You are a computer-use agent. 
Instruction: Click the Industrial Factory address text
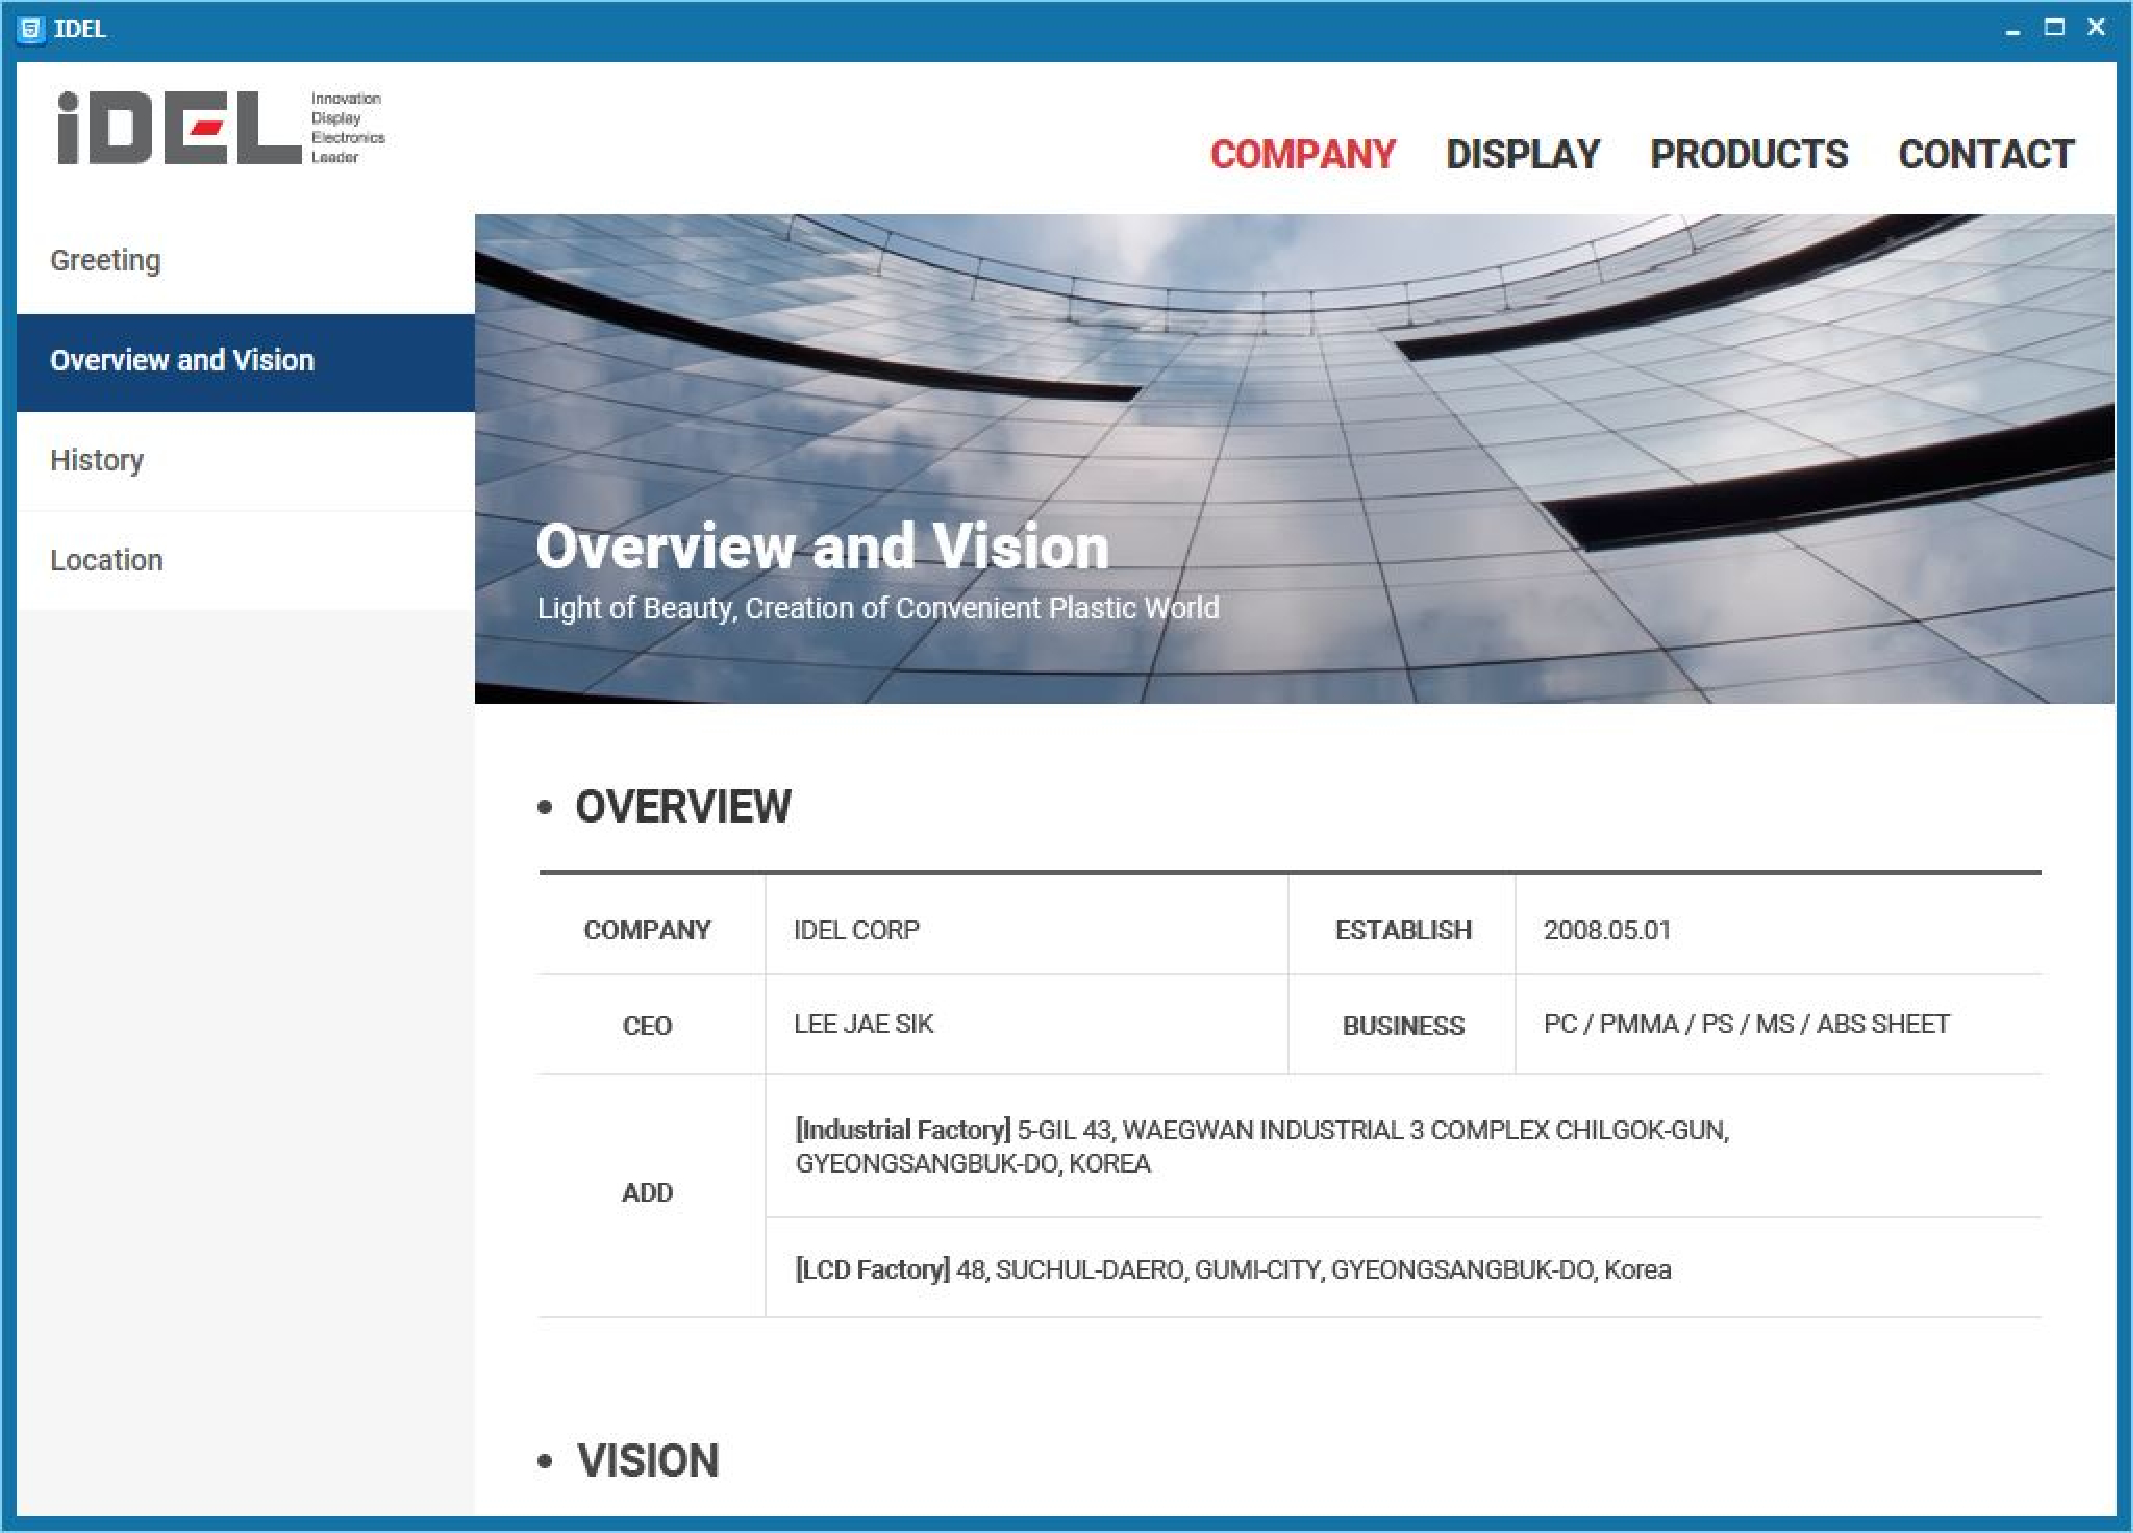(x=1262, y=1146)
